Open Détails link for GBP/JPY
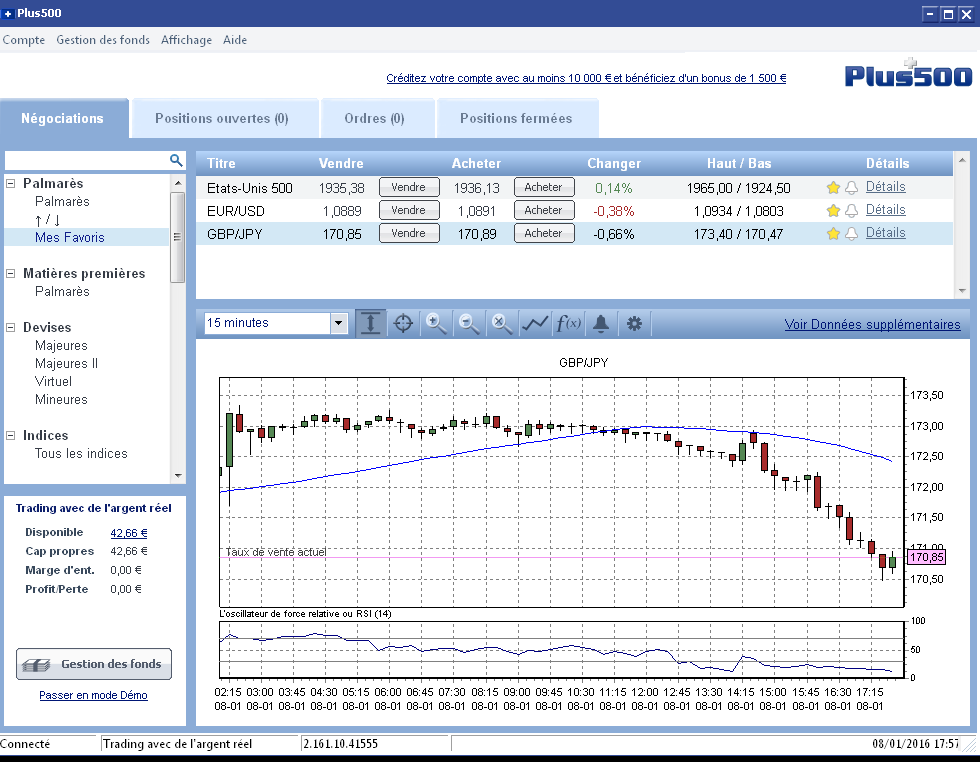980x762 pixels. [885, 233]
